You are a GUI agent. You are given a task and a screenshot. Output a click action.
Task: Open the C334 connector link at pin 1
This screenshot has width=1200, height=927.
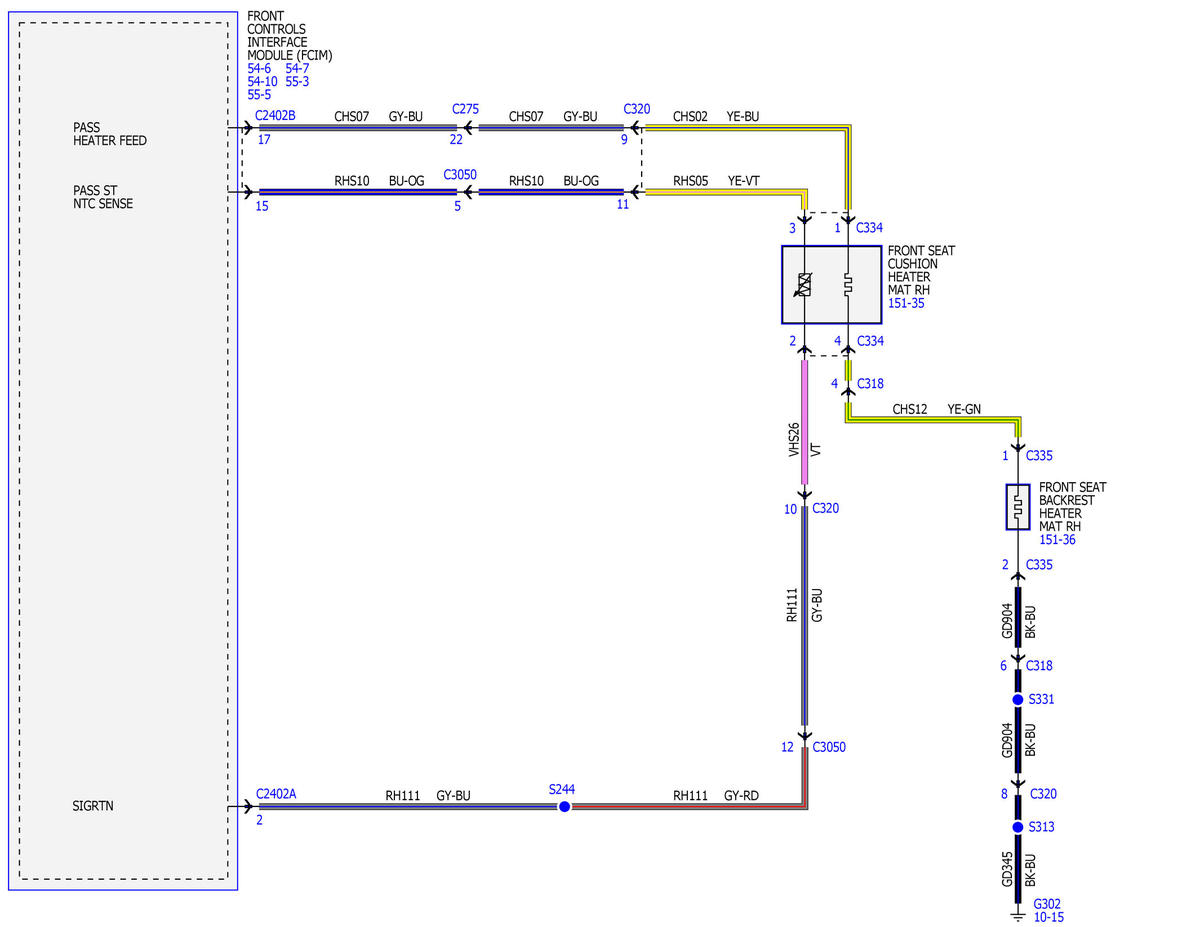[870, 228]
